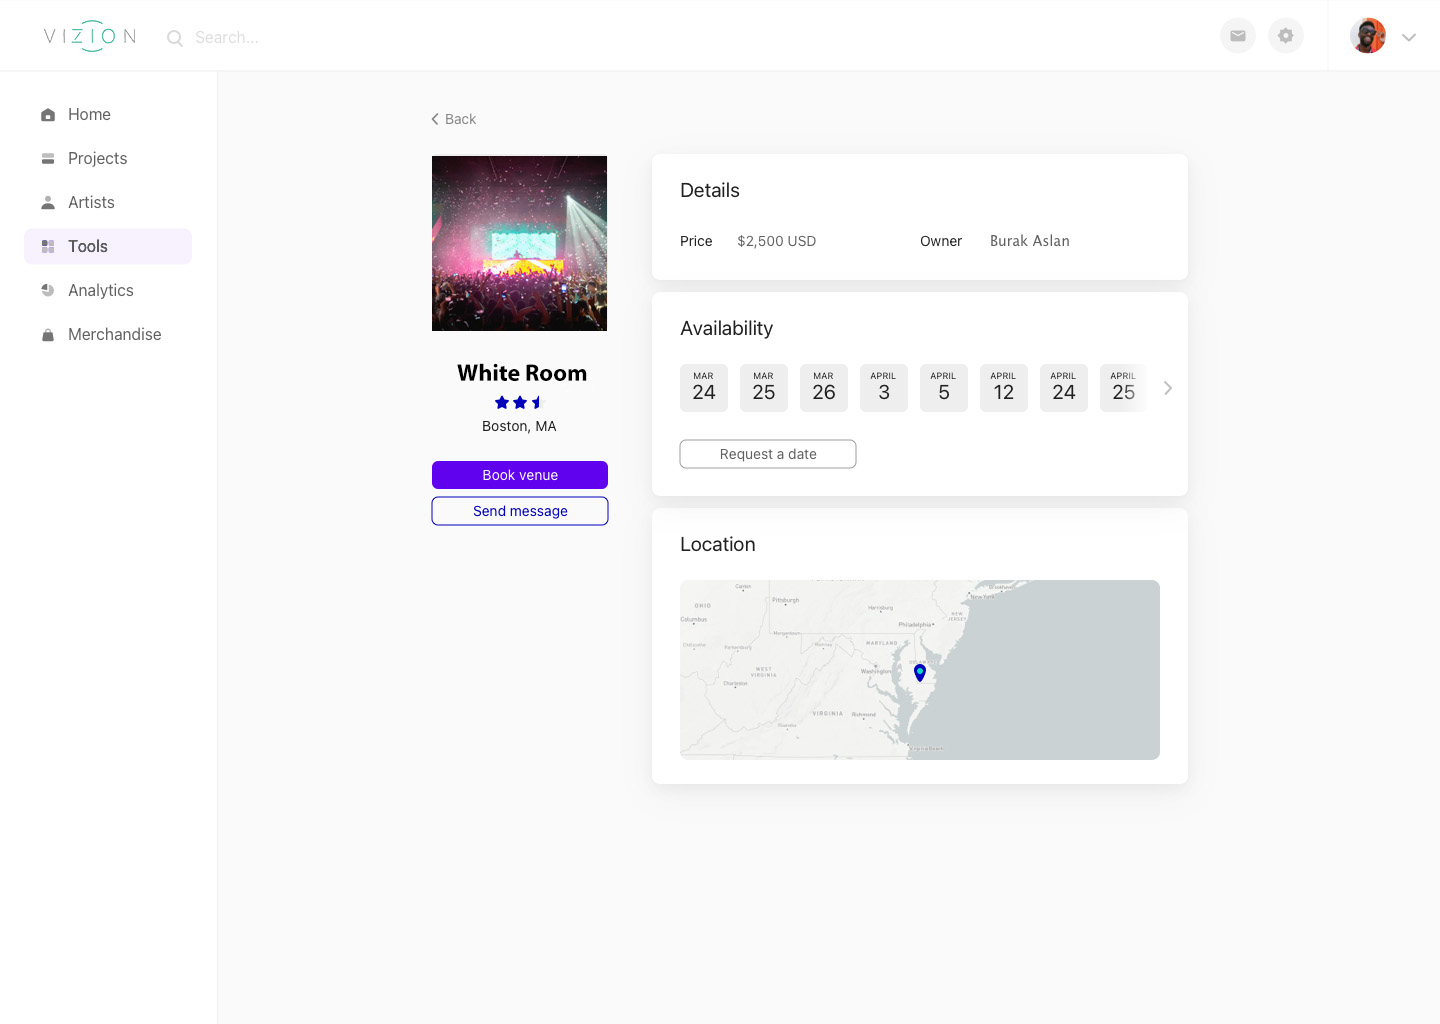
Task: Click the Request a date button
Action: click(x=767, y=454)
